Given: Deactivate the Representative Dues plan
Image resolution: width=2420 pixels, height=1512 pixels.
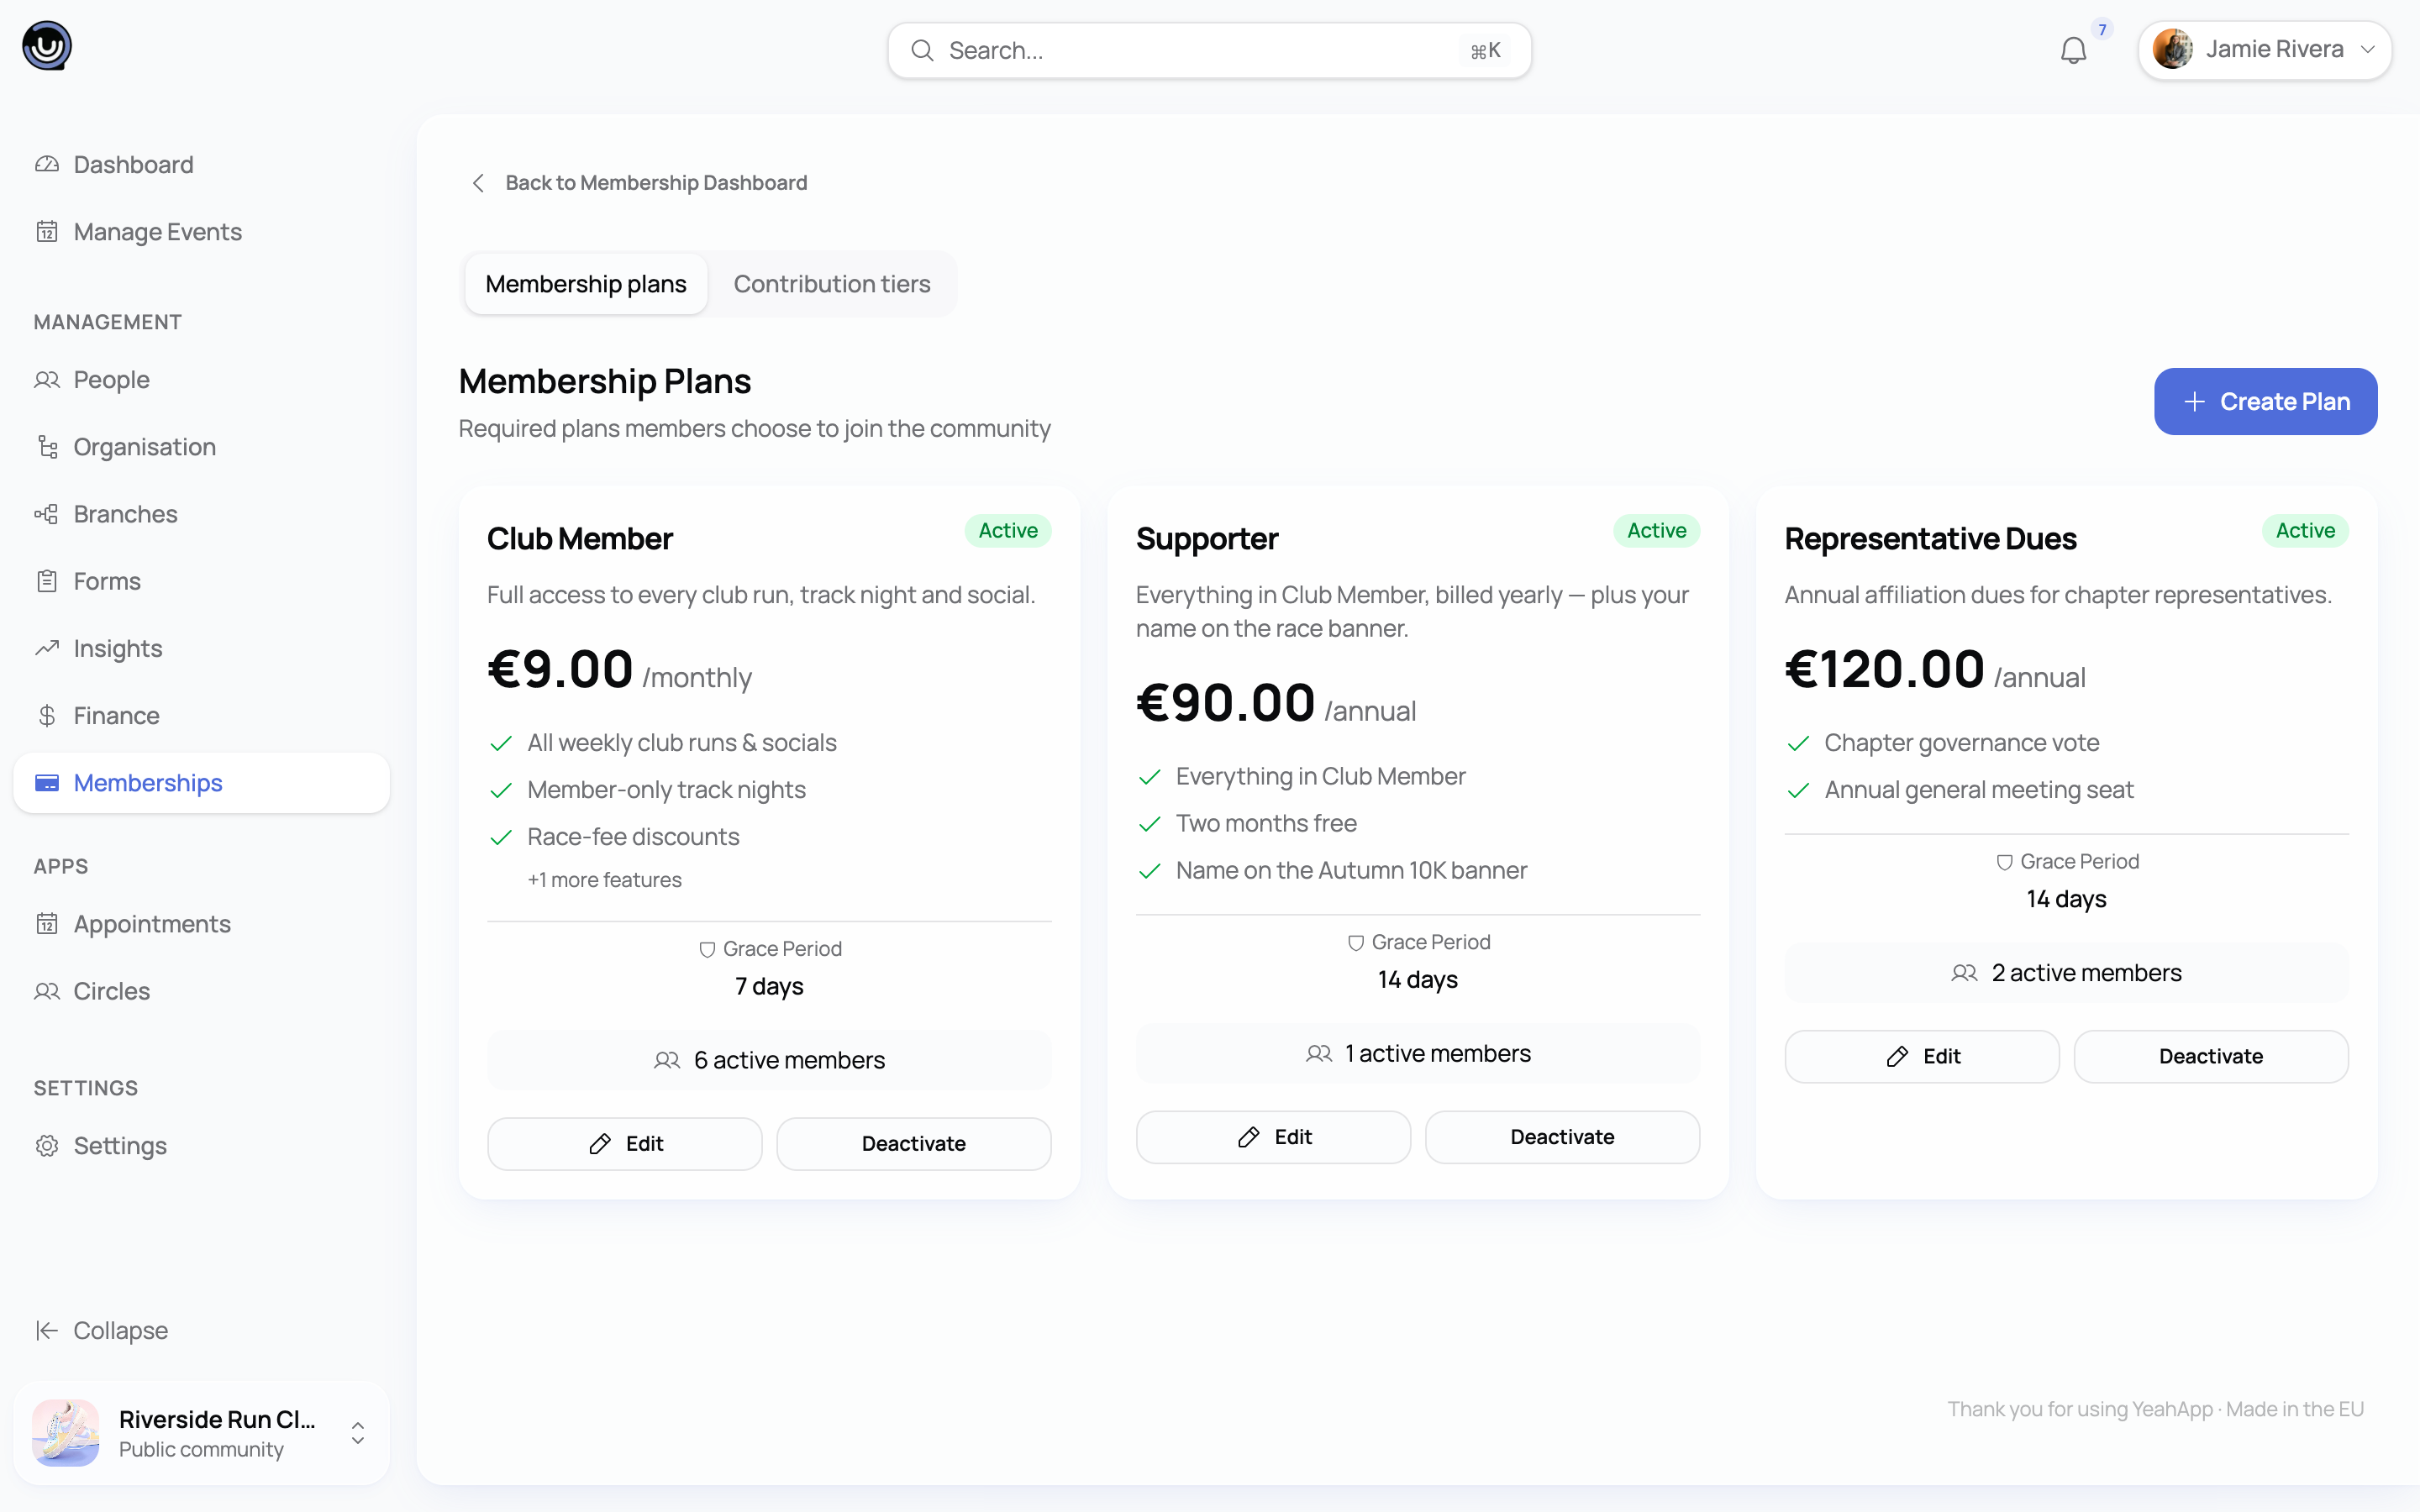Looking at the screenshot, I should point(2211,1056).
